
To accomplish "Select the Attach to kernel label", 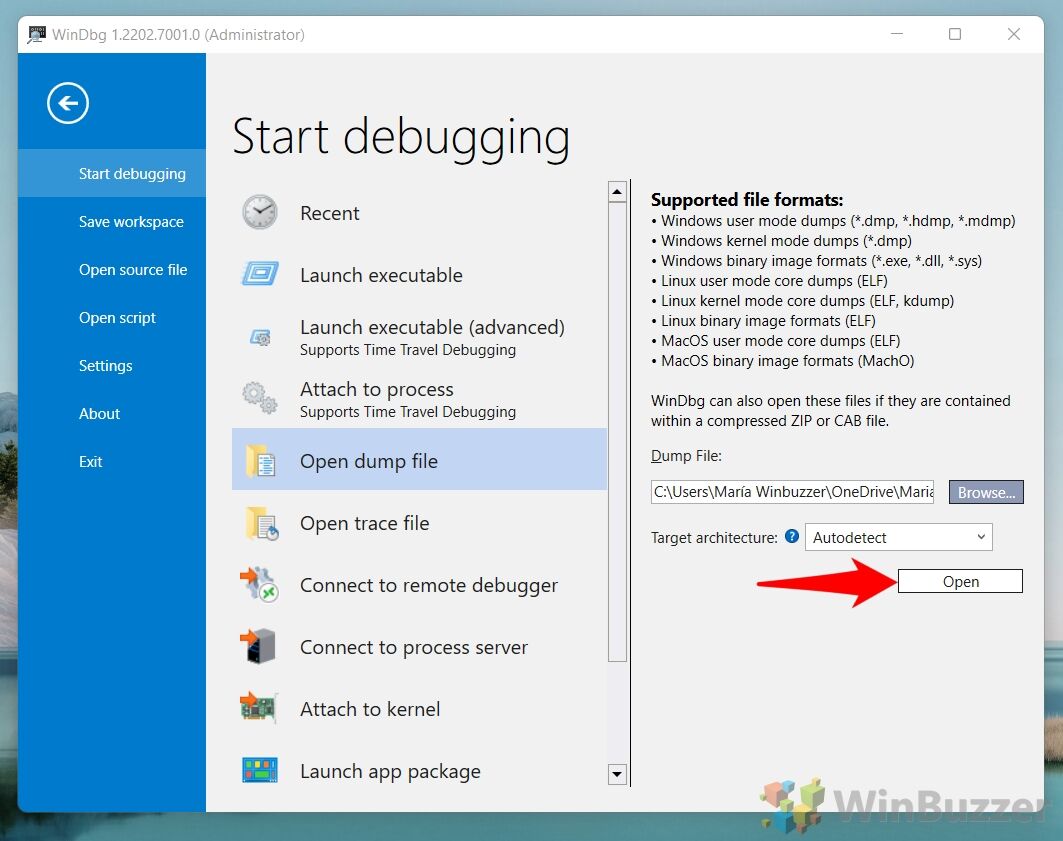I will click(370, 710).
